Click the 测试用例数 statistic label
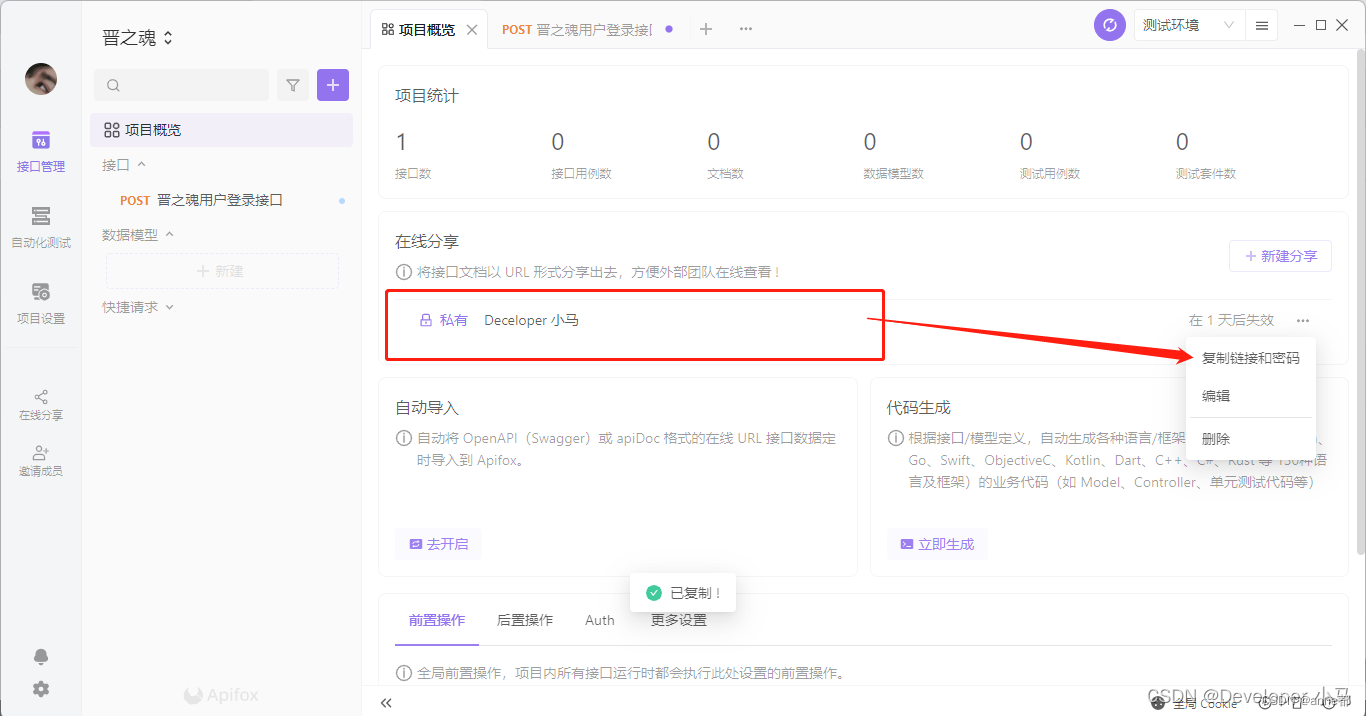This screenshot has height=716, width=1366. tap(1049, 173)
